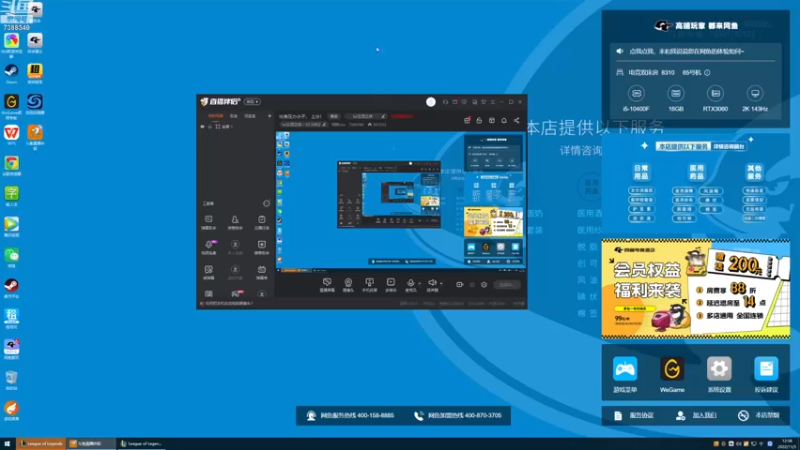Viewport: 800px width, 450px height.
Task: Click the circular icon beside the toolbox heading
Action: pyautogui.click(x=266, y=204)
